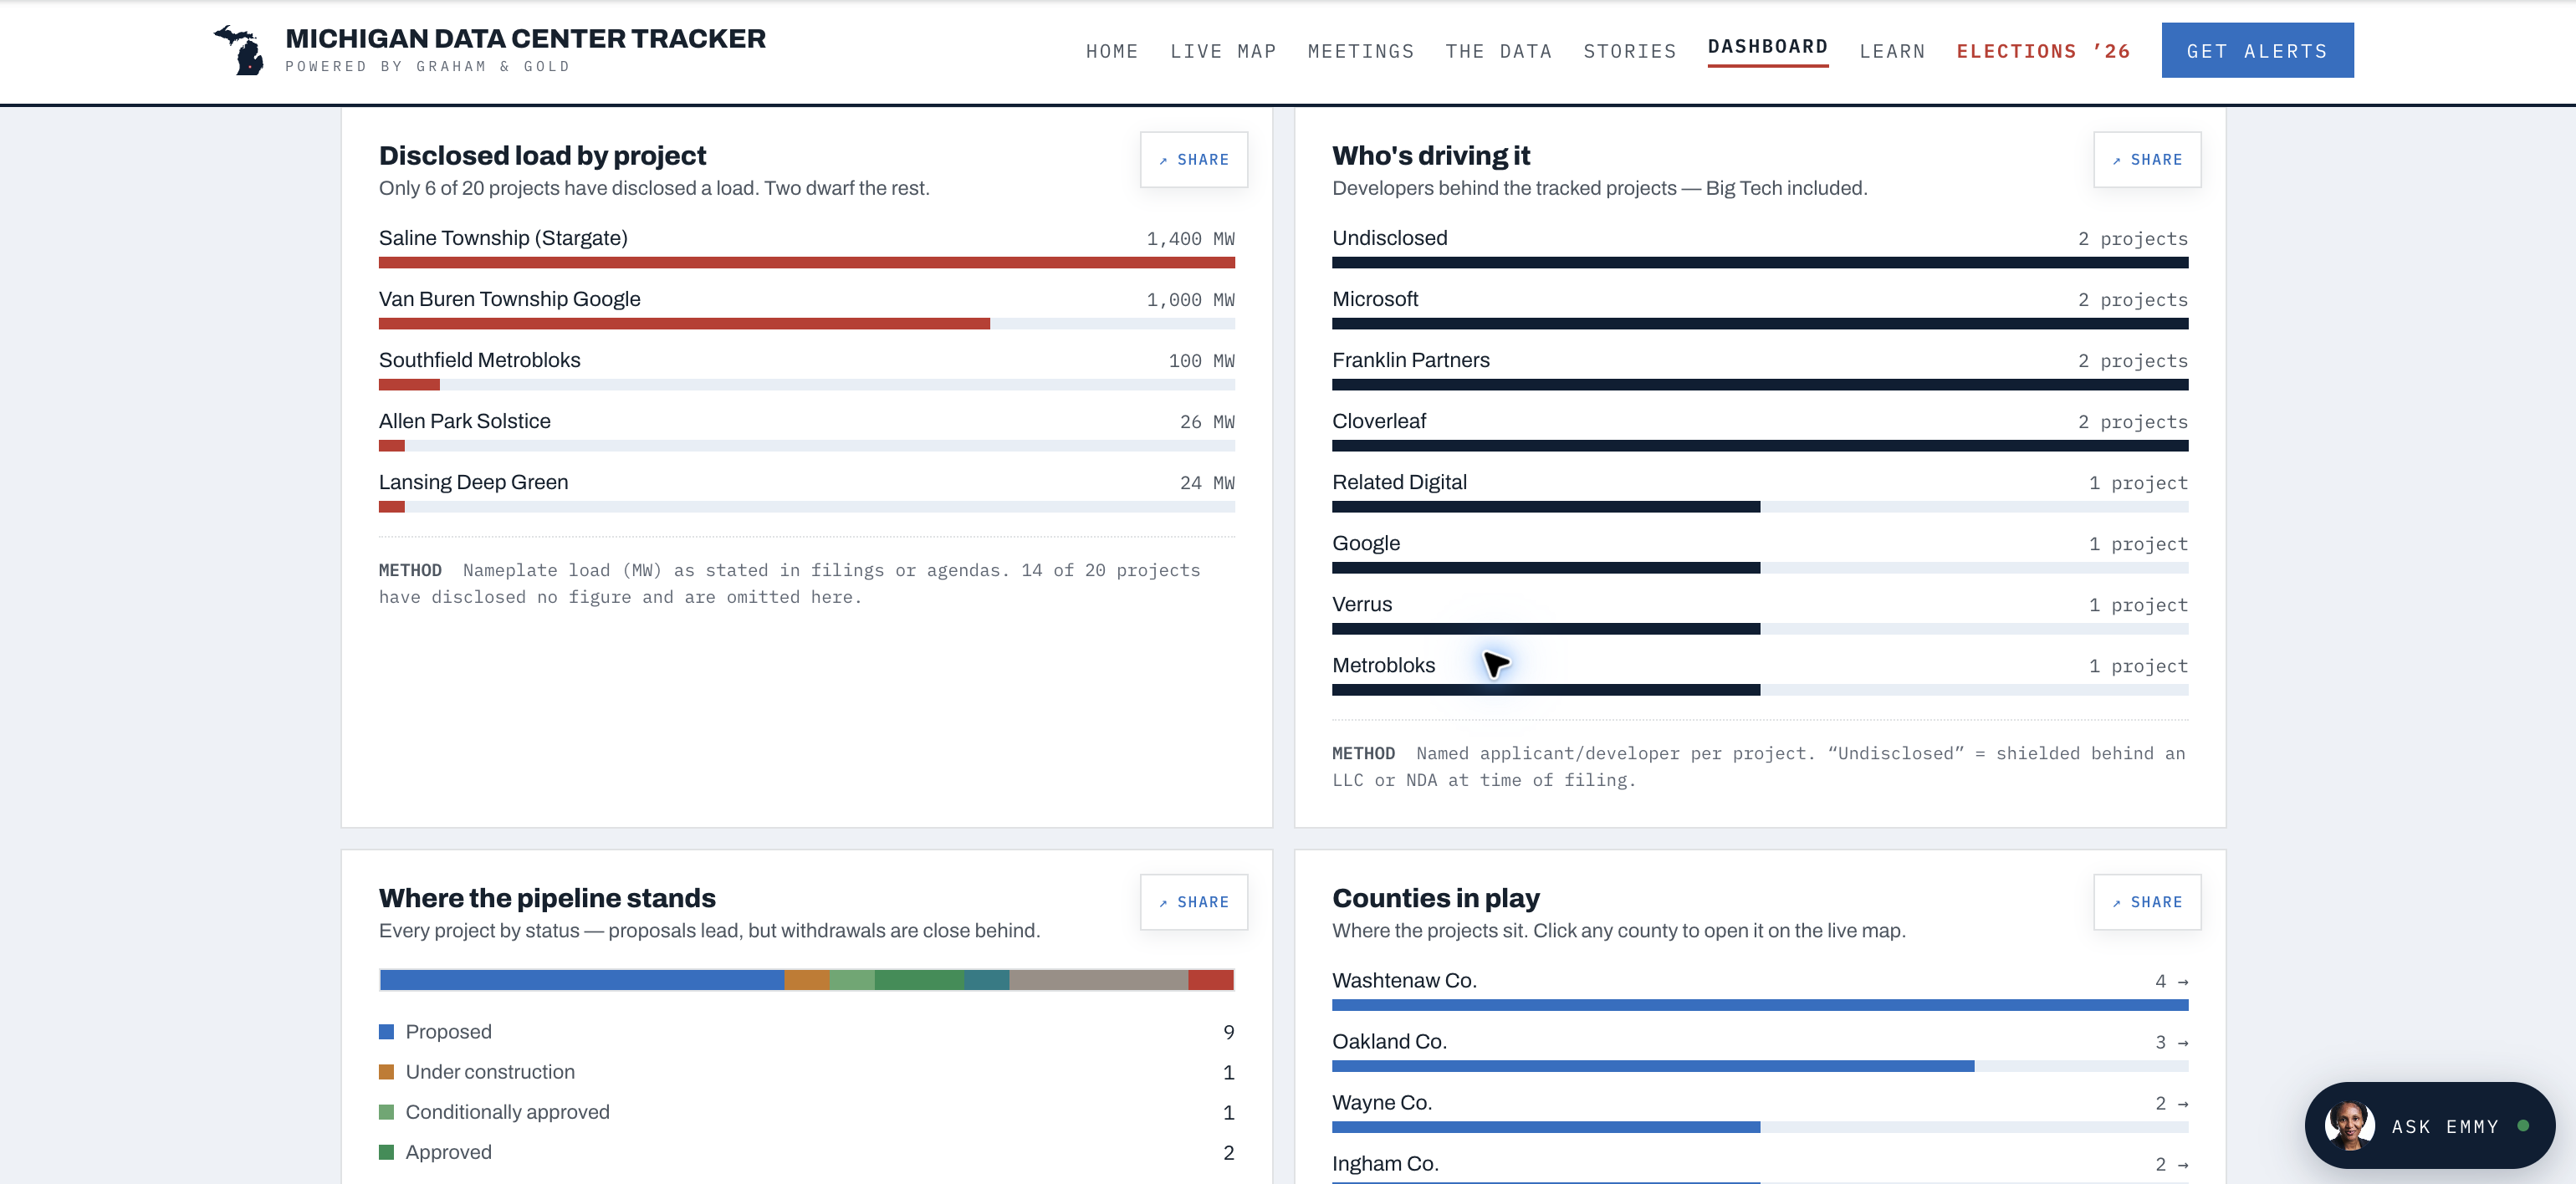Click the Who's driving it heading
Screen dimensions: 2576x1184
tap(1431, 156)
